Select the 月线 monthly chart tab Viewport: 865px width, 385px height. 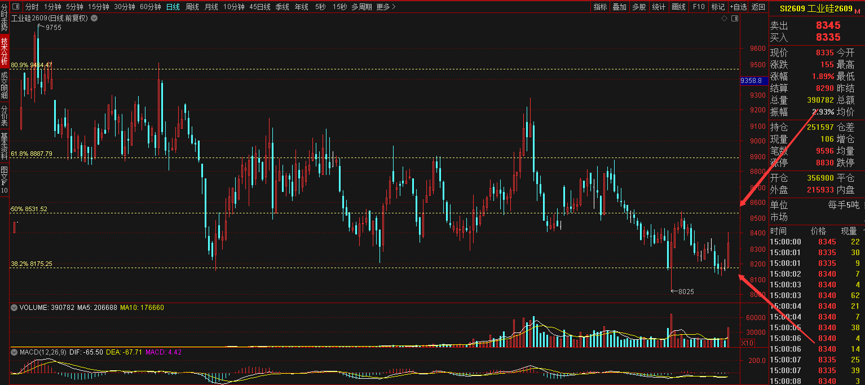[211, 7]
